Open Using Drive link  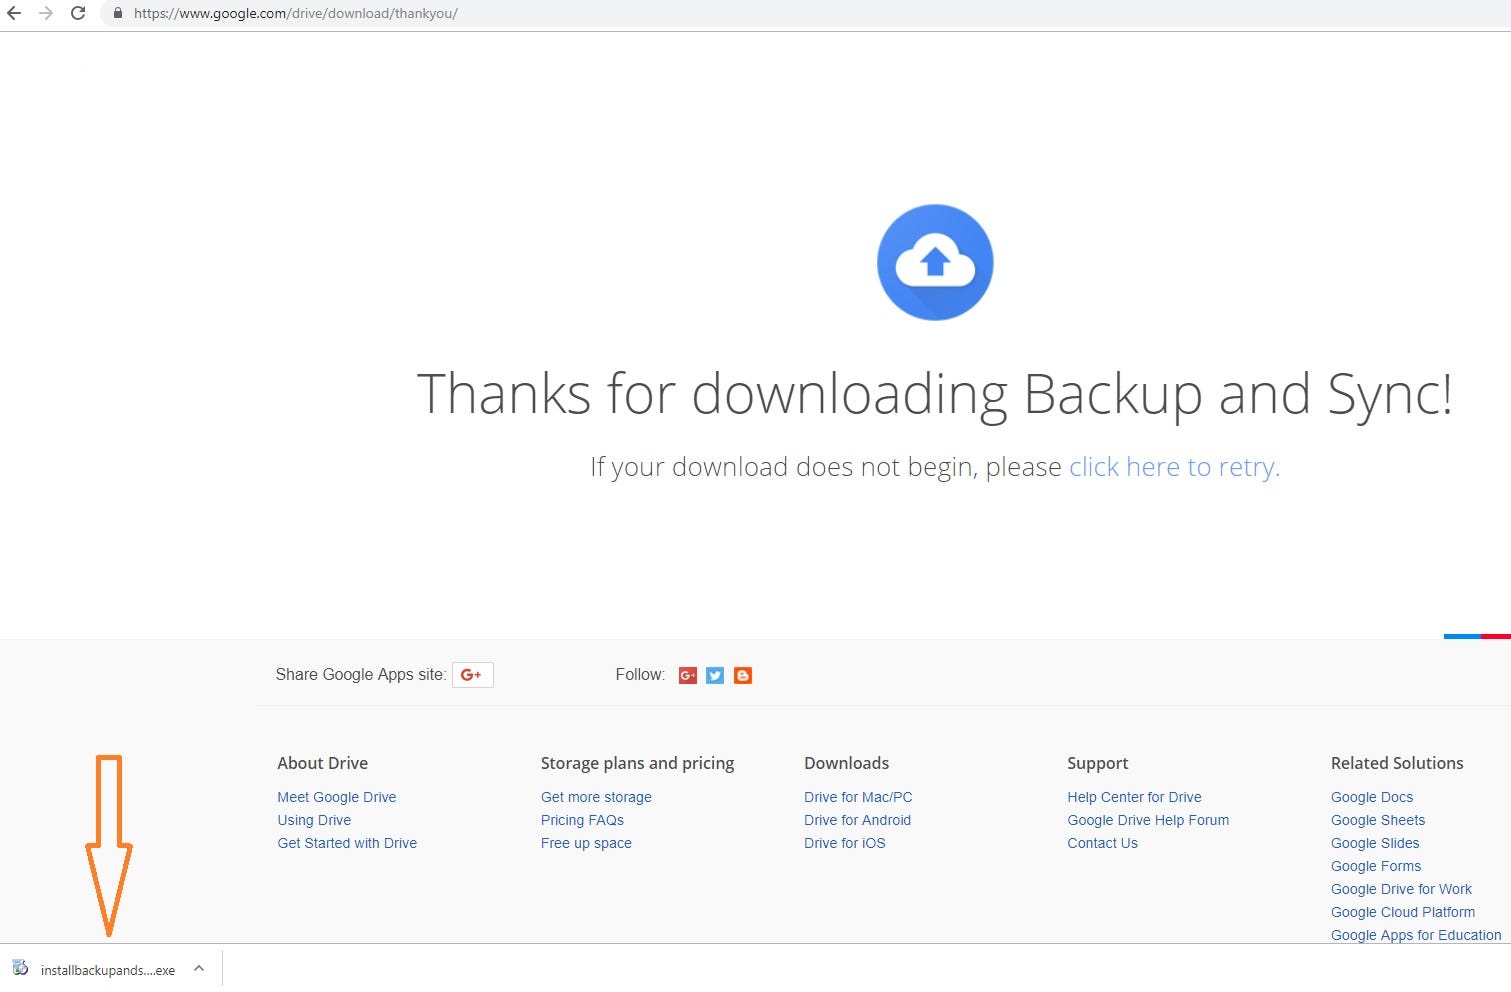[314, 820]
